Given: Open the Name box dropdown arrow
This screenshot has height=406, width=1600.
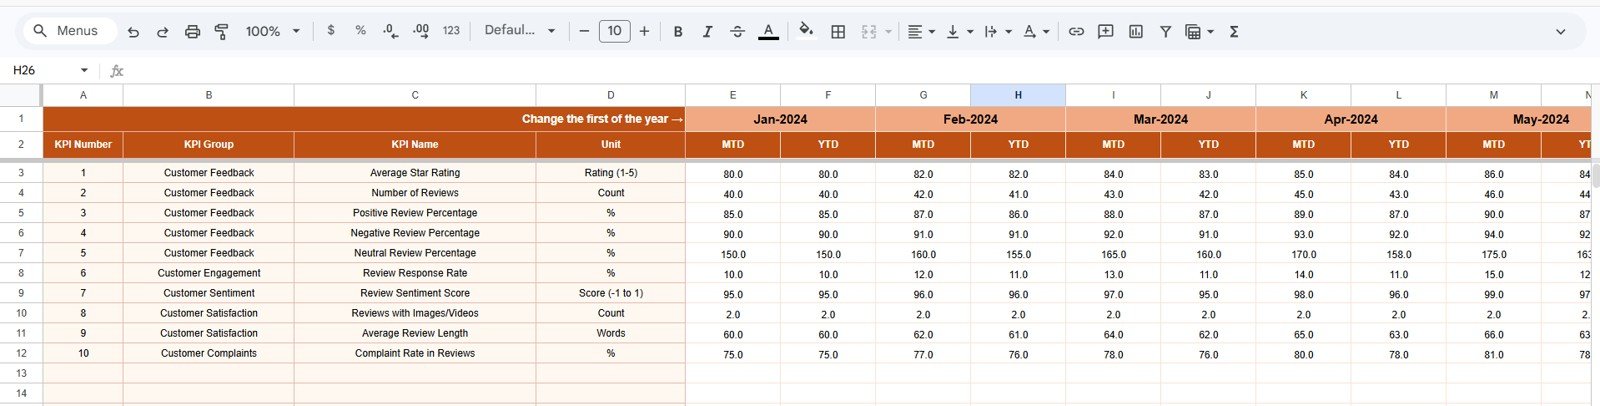Looking at the screenshot, I should point(84,70).
